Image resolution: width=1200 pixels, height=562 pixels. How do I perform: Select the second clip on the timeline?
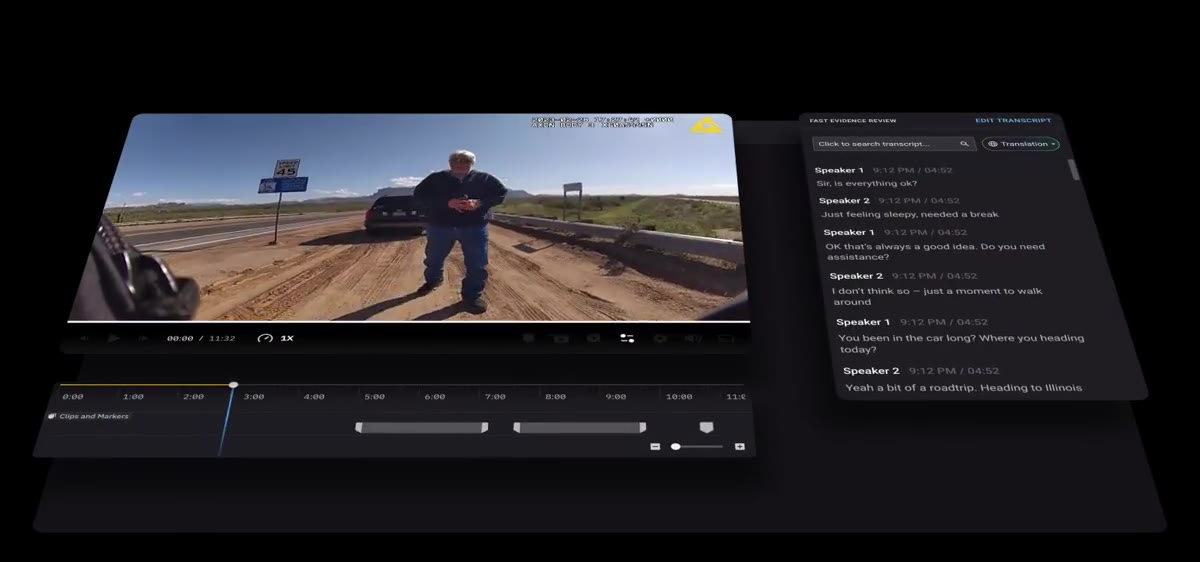[580, 427]
